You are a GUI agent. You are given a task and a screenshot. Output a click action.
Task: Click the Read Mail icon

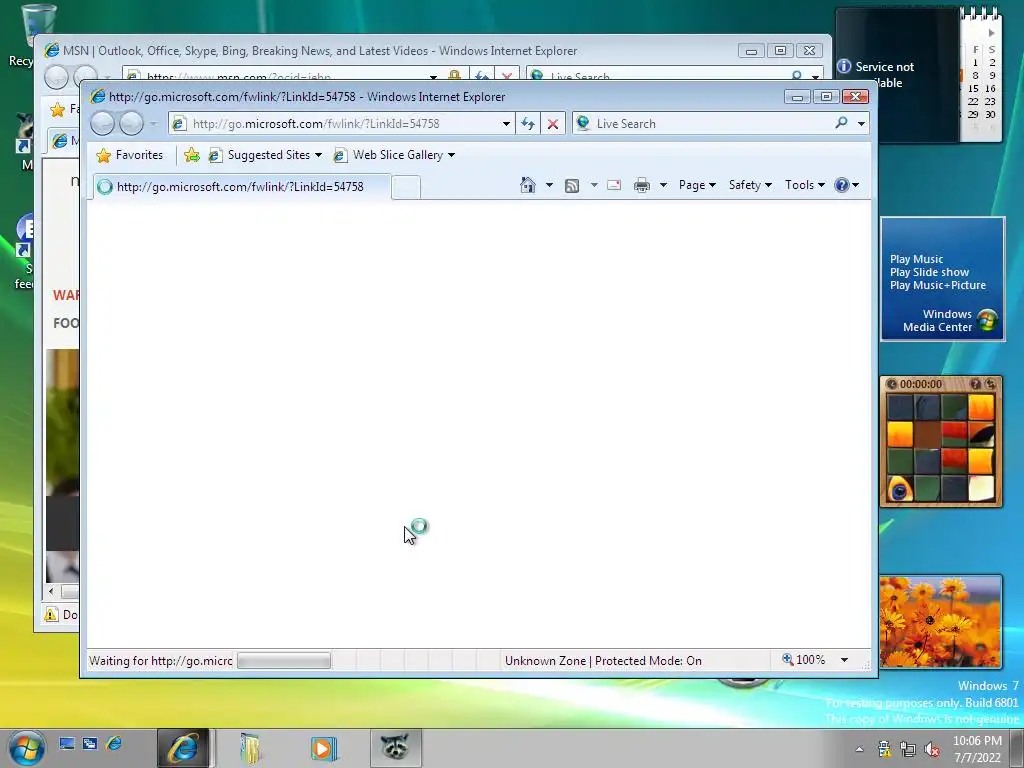[614, 185]
